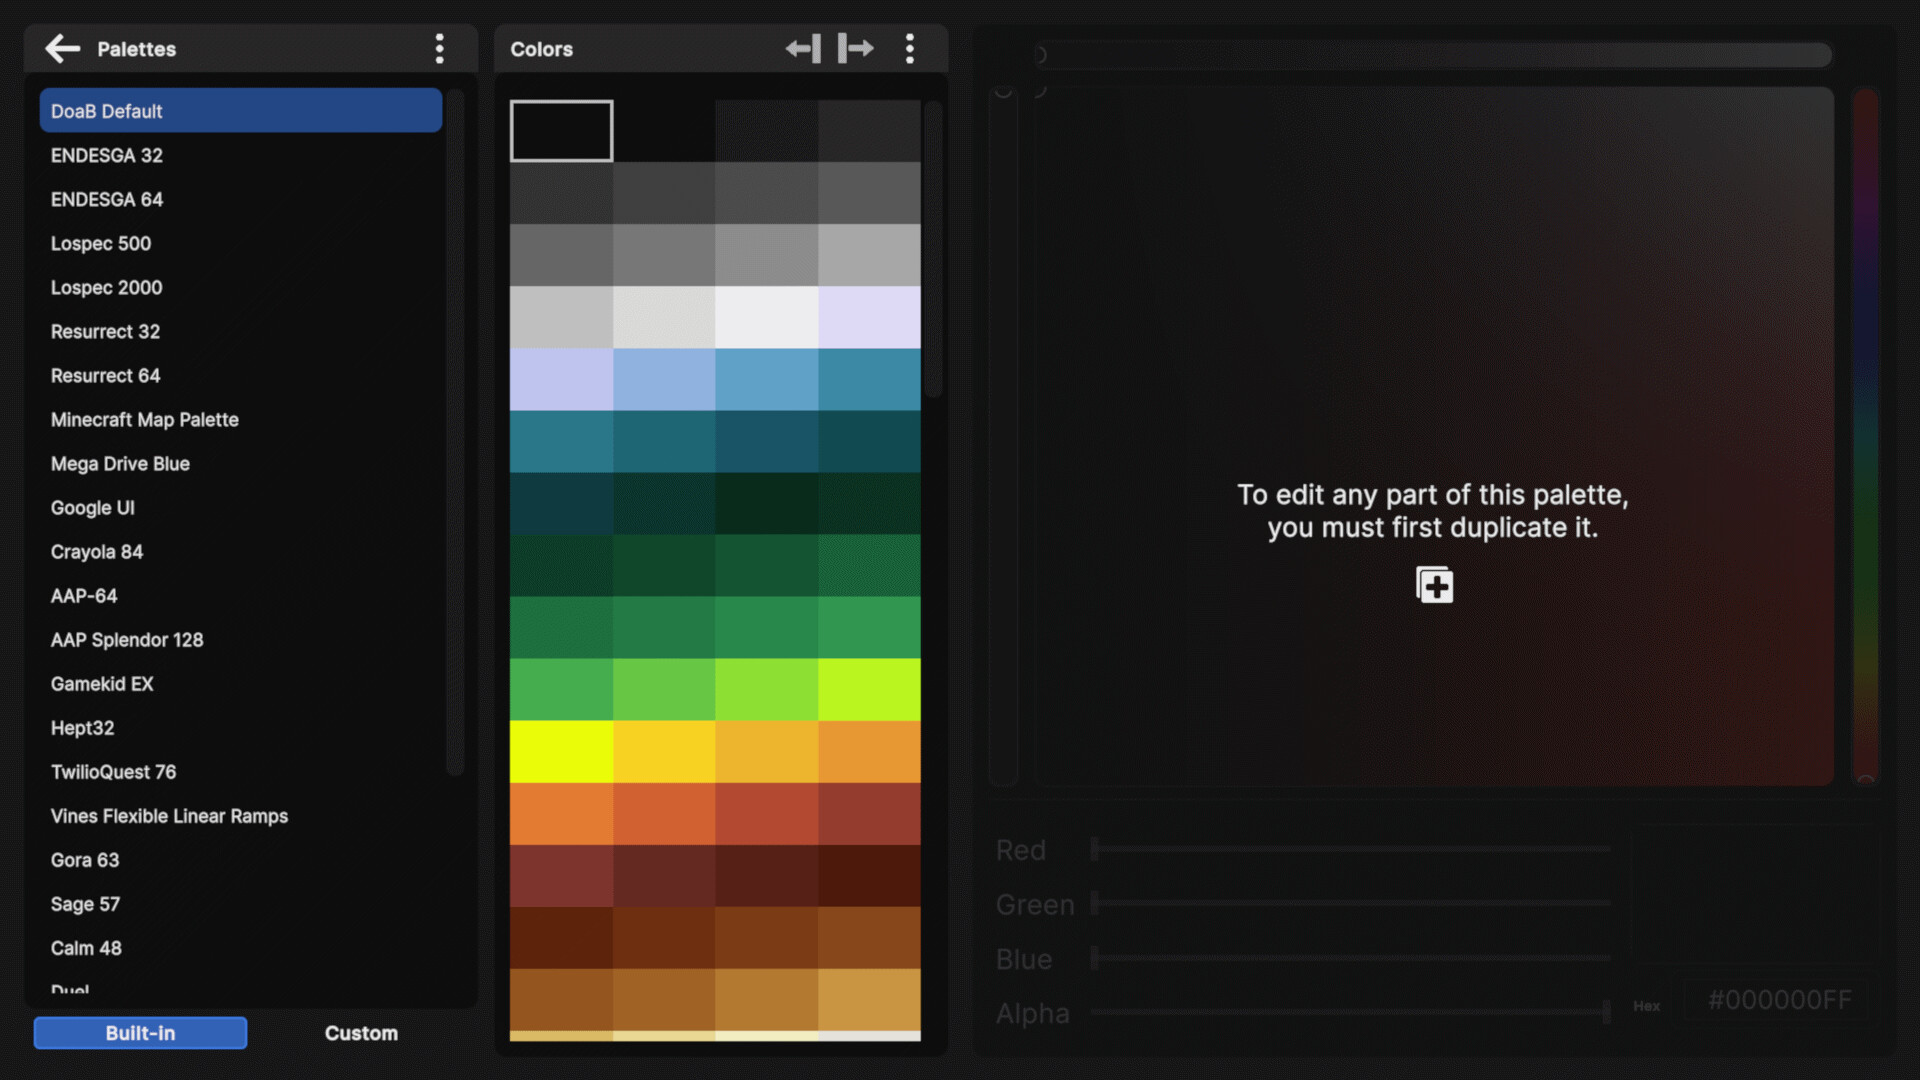Select the Resurrect 64 palette
This screenshot has width=1920, height=1080.
click(x=105, y=375)
